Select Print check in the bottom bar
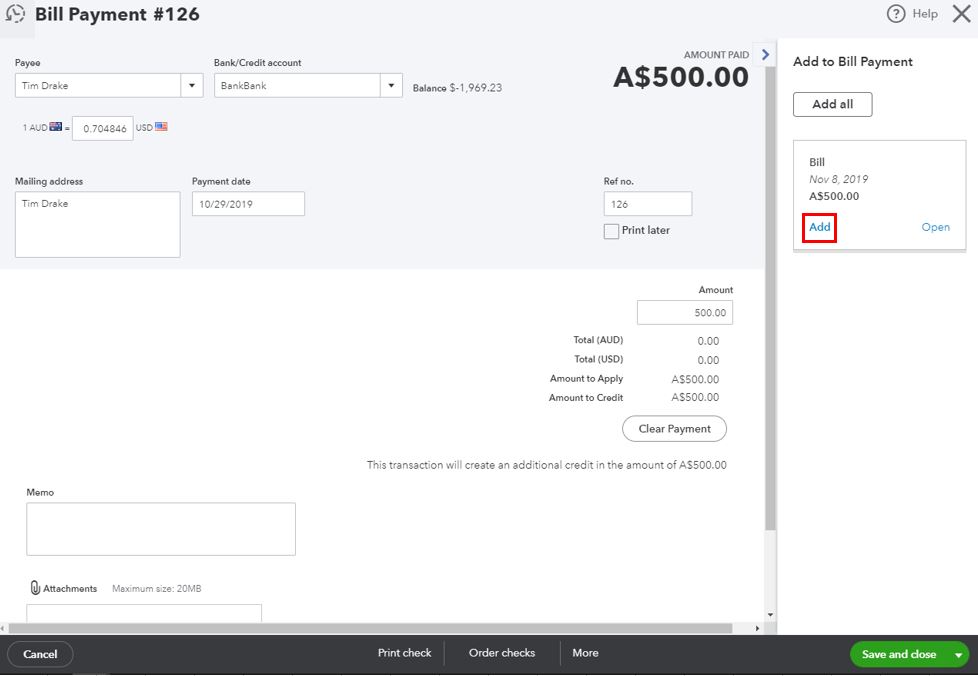Image resolution: width=978 pixels, height=676 pixels. coord(404,653)
